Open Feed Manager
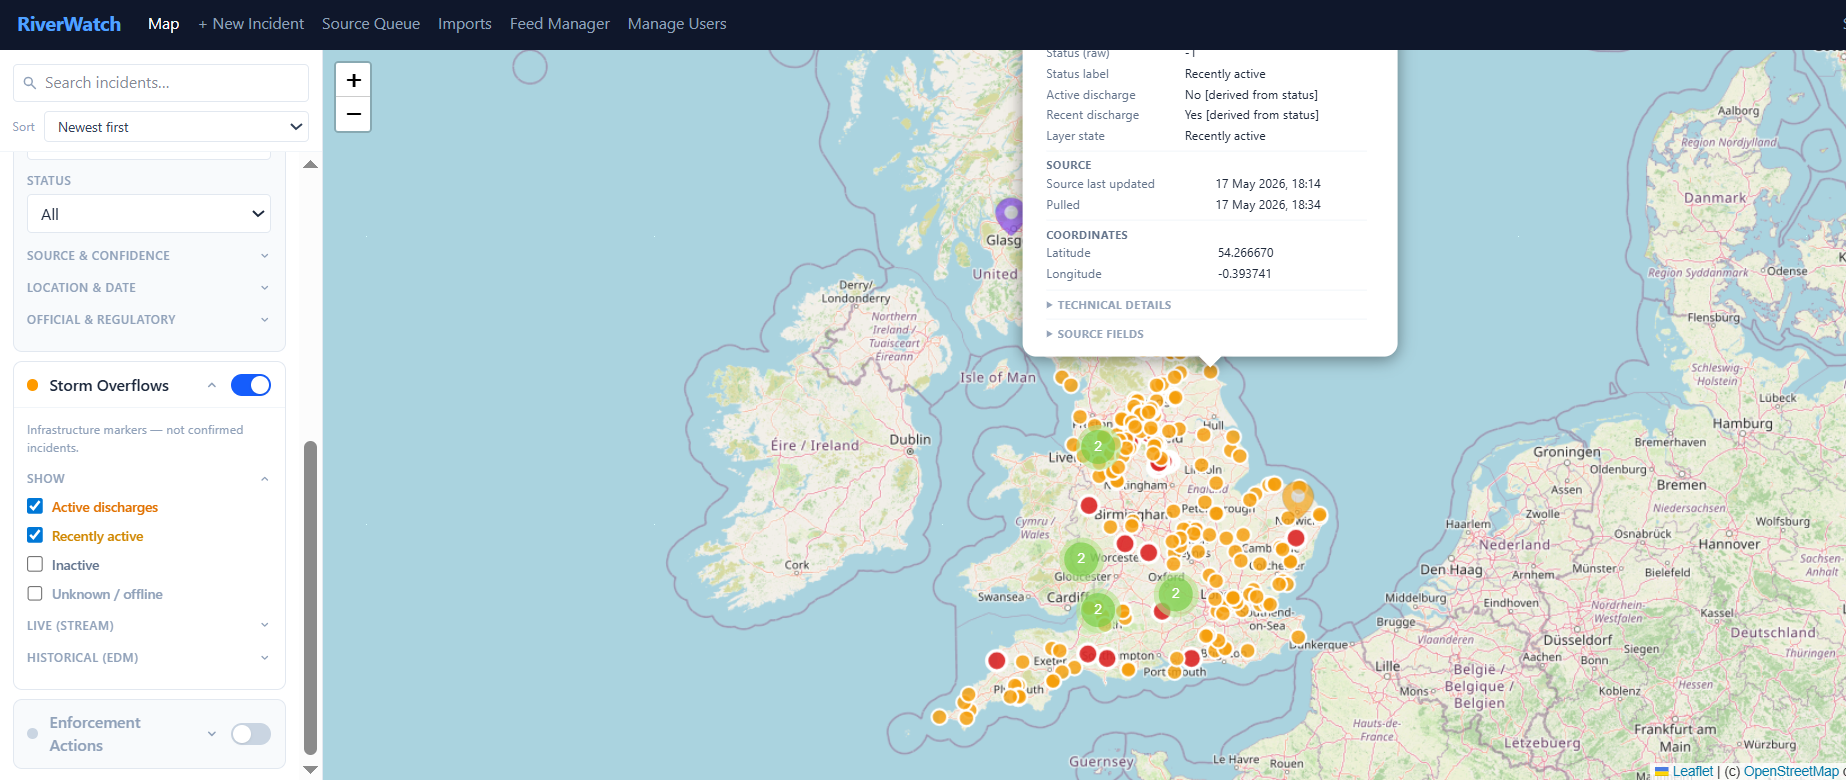 point(560,24)
